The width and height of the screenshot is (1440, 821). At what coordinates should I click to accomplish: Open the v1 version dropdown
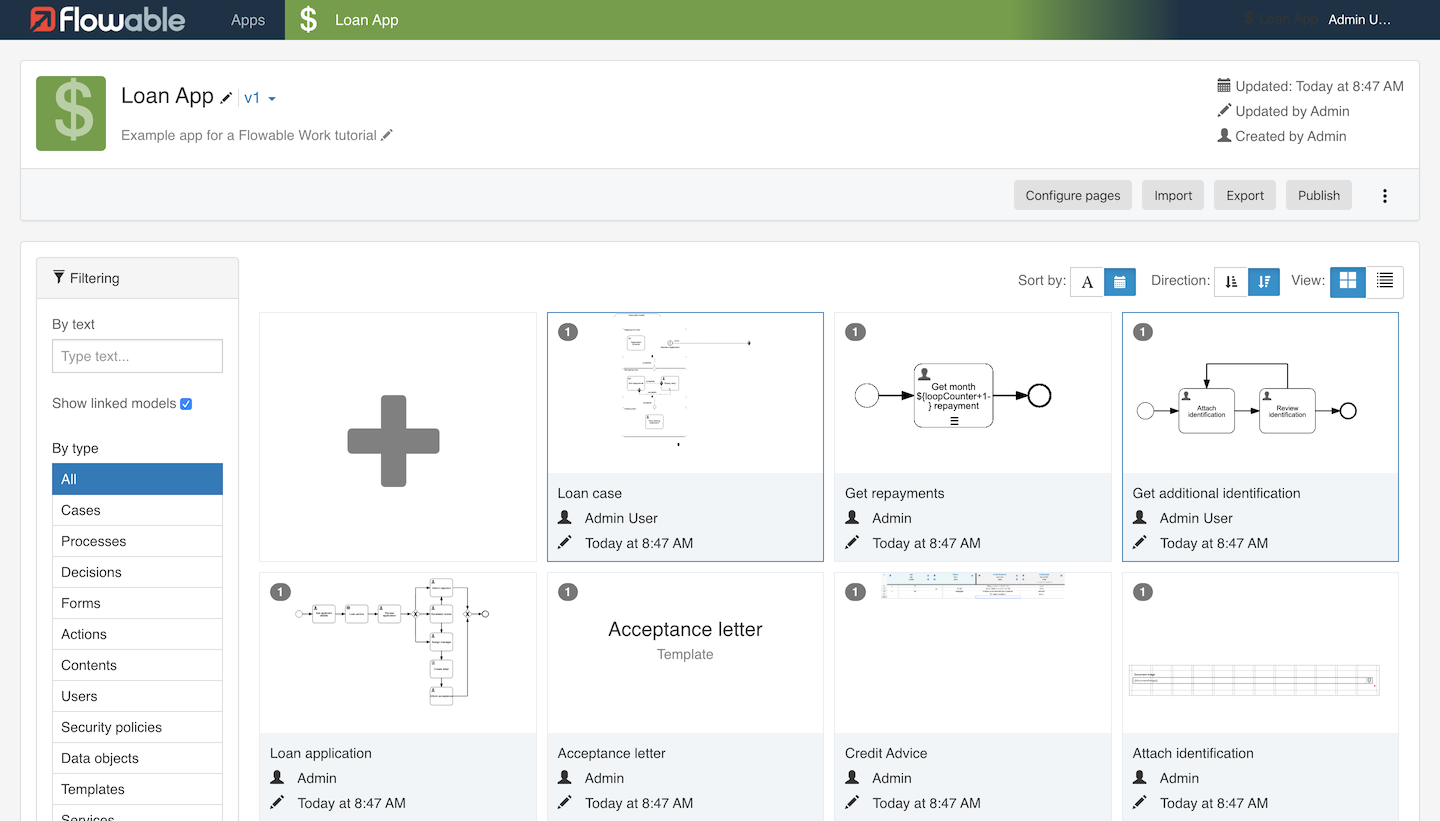coord(260,98)
